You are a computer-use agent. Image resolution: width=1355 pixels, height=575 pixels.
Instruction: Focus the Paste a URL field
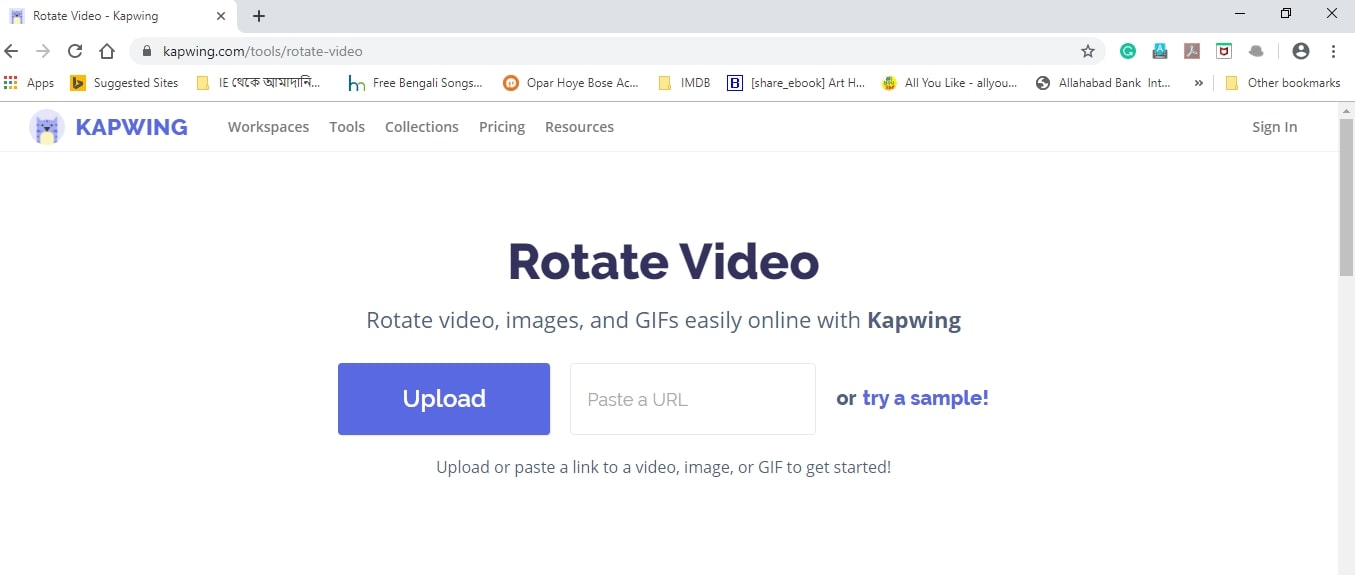coord(693,399)
